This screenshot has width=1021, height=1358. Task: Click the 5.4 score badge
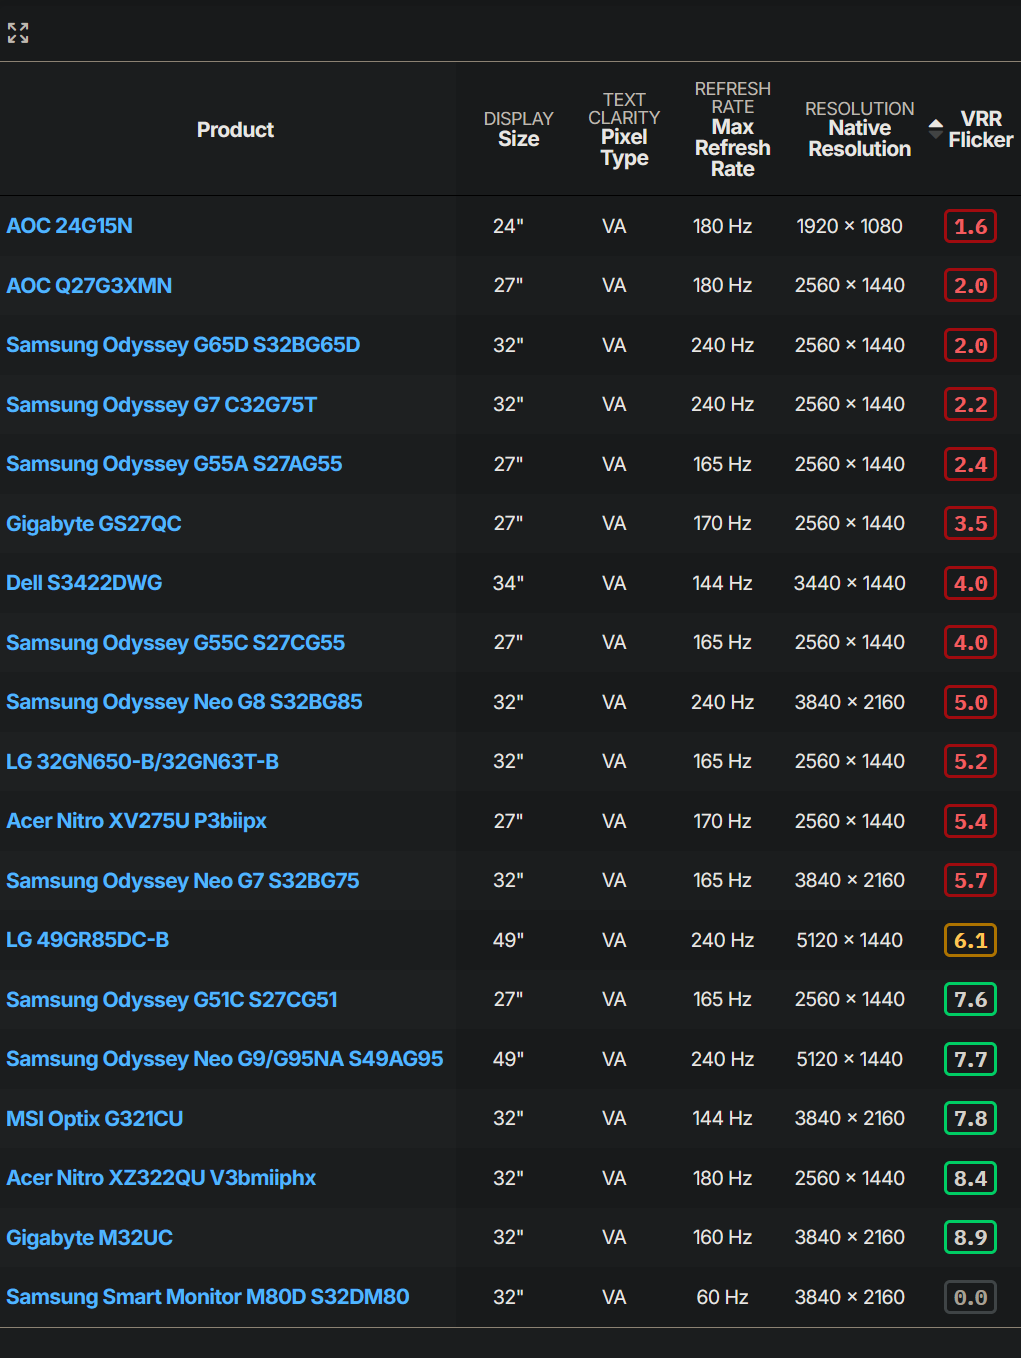(x=970, y=821)
